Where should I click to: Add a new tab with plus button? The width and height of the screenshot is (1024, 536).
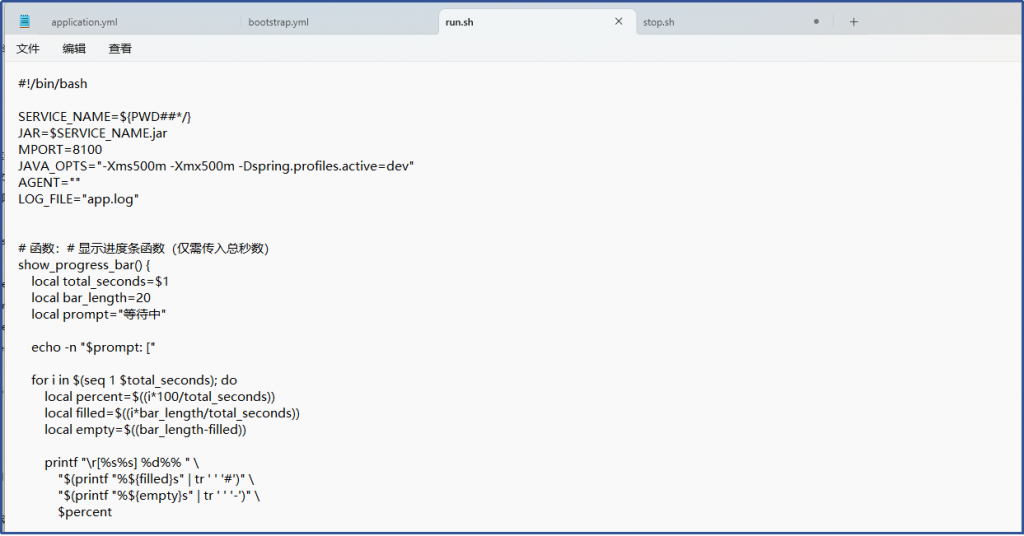pyautogui.click(x=853, y=21)
